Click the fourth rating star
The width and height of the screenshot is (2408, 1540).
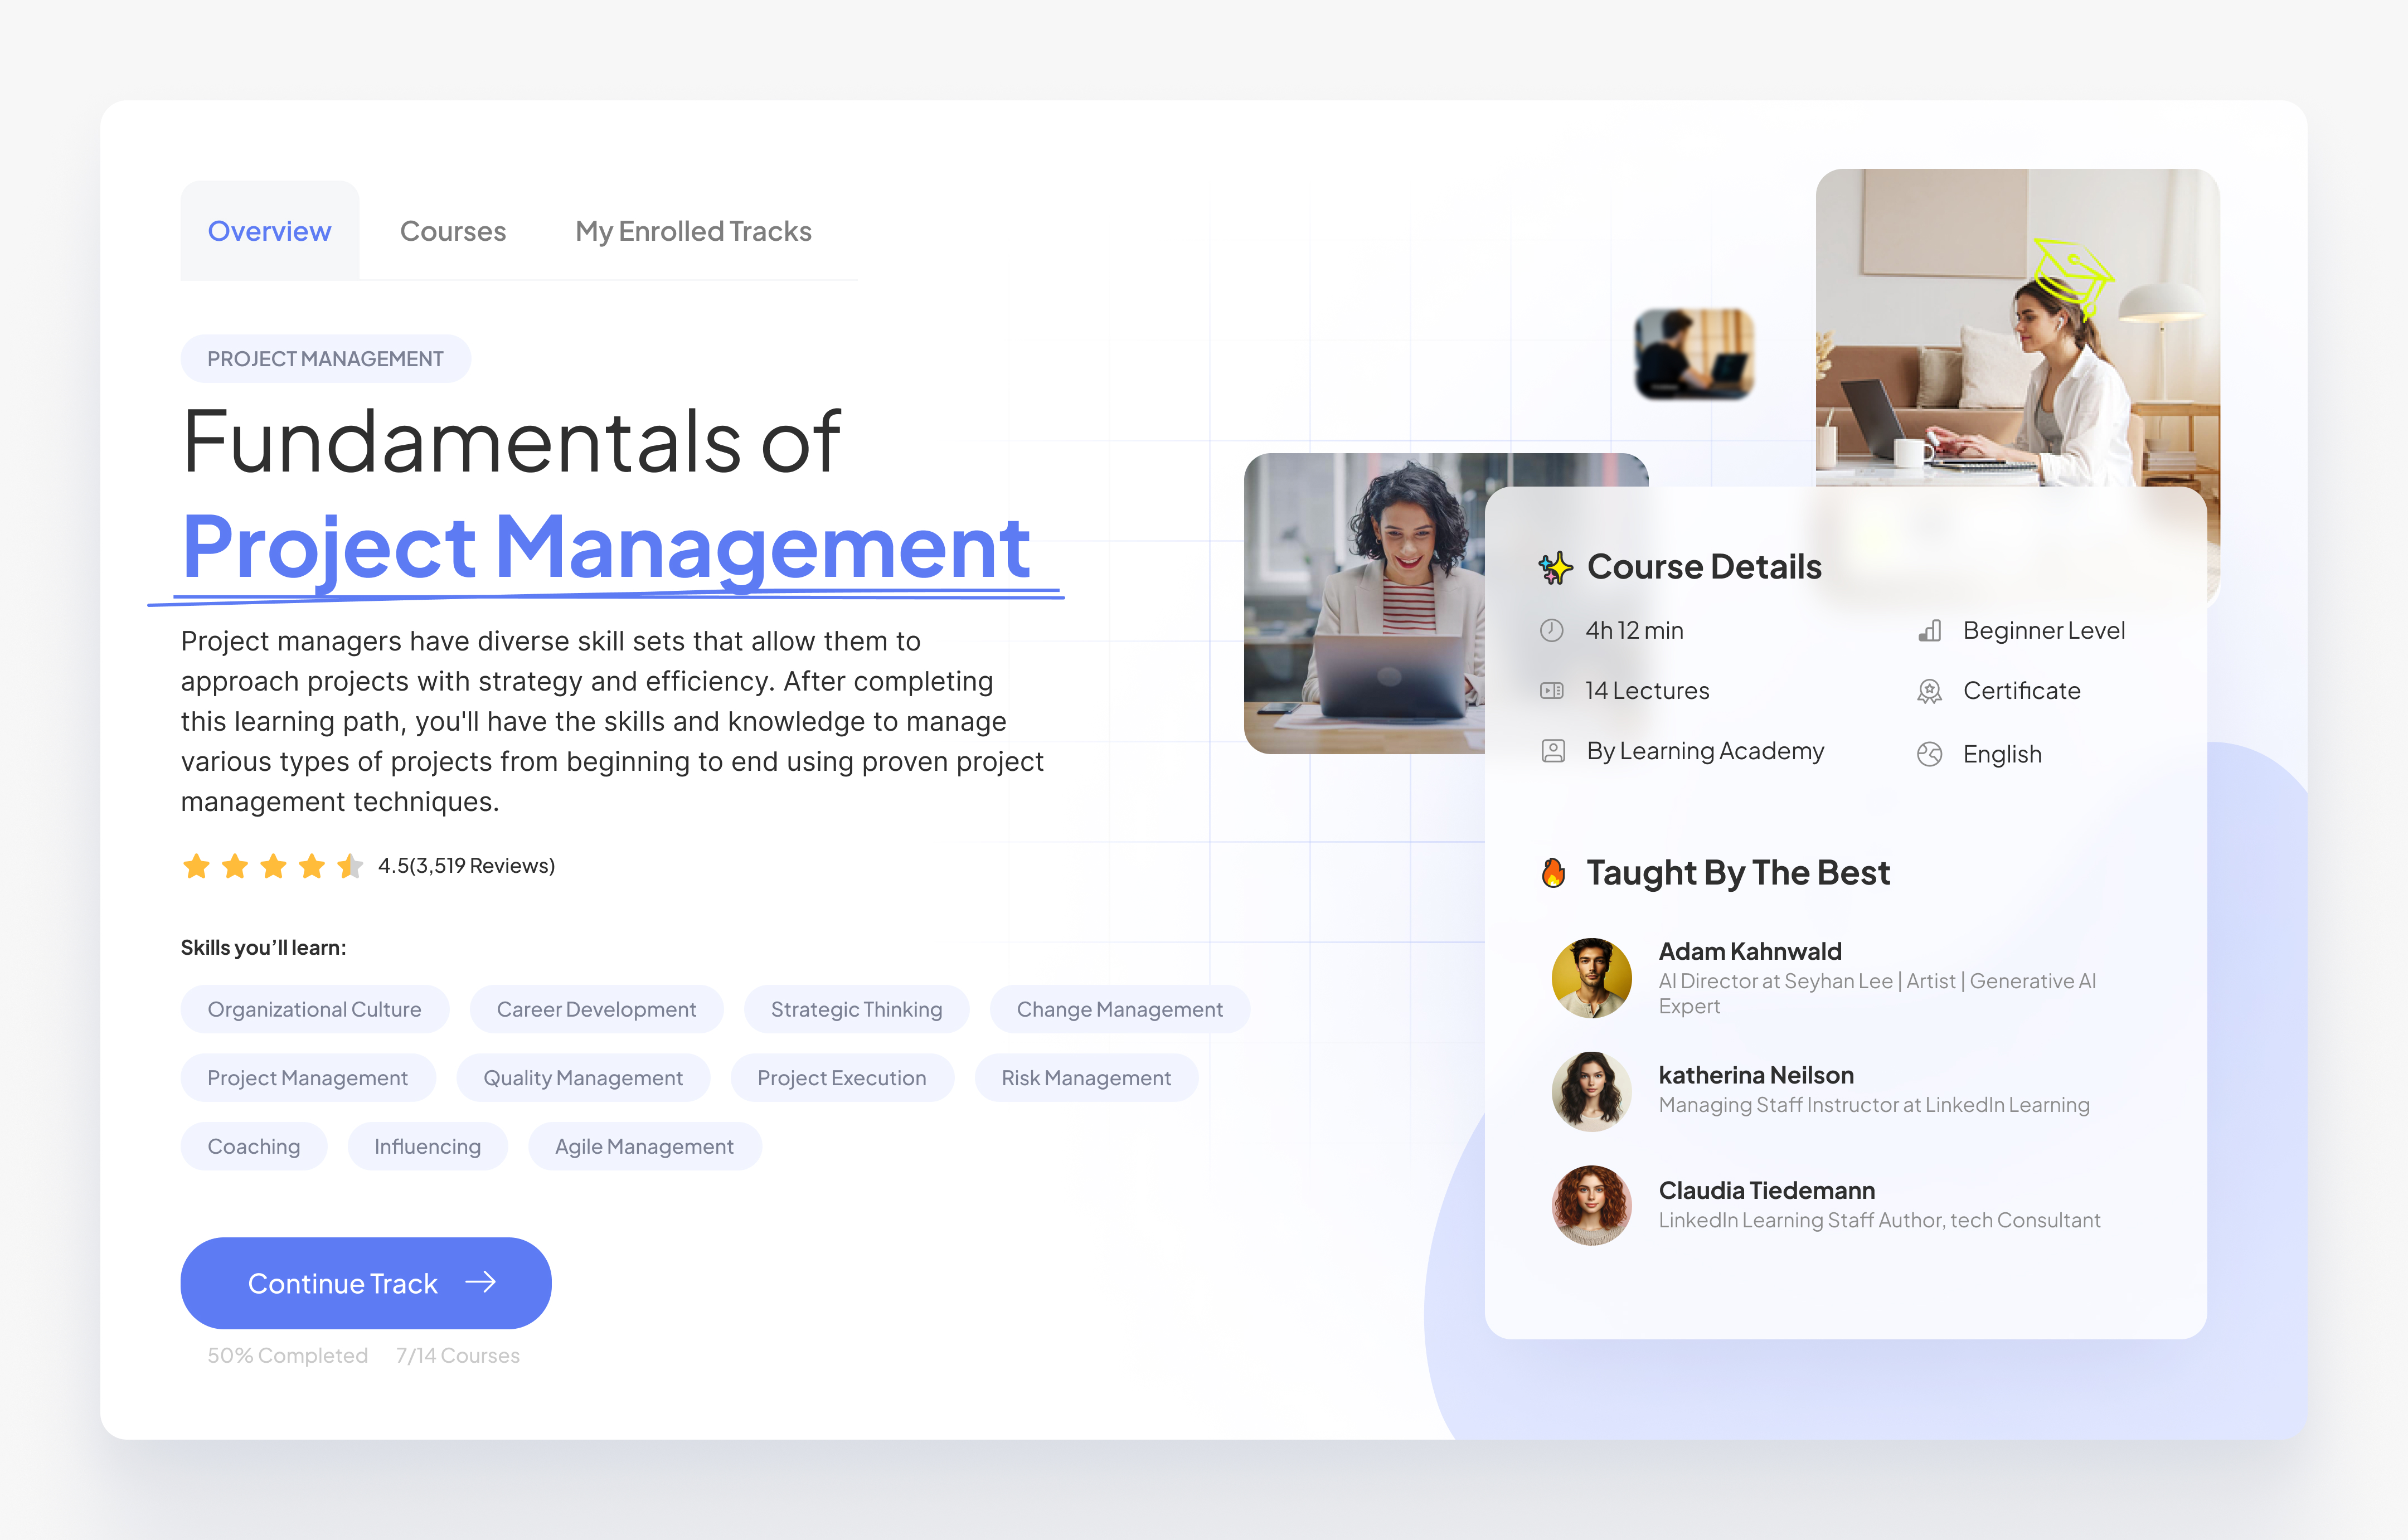pyautogui.click(x=312, y=866)
